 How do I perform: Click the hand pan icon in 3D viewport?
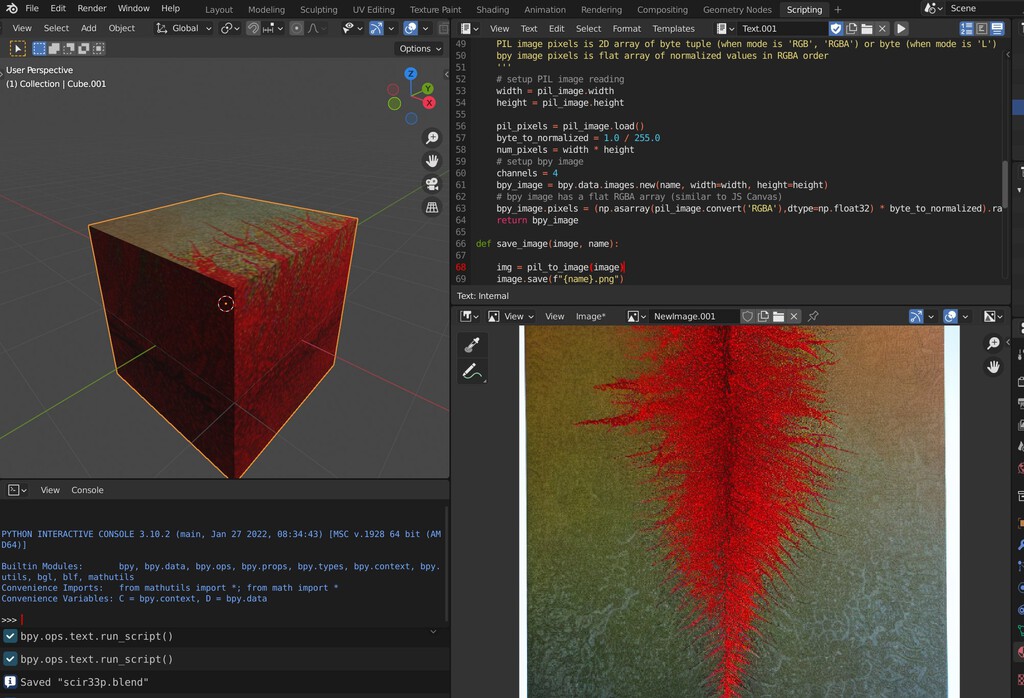click(431, 161)
